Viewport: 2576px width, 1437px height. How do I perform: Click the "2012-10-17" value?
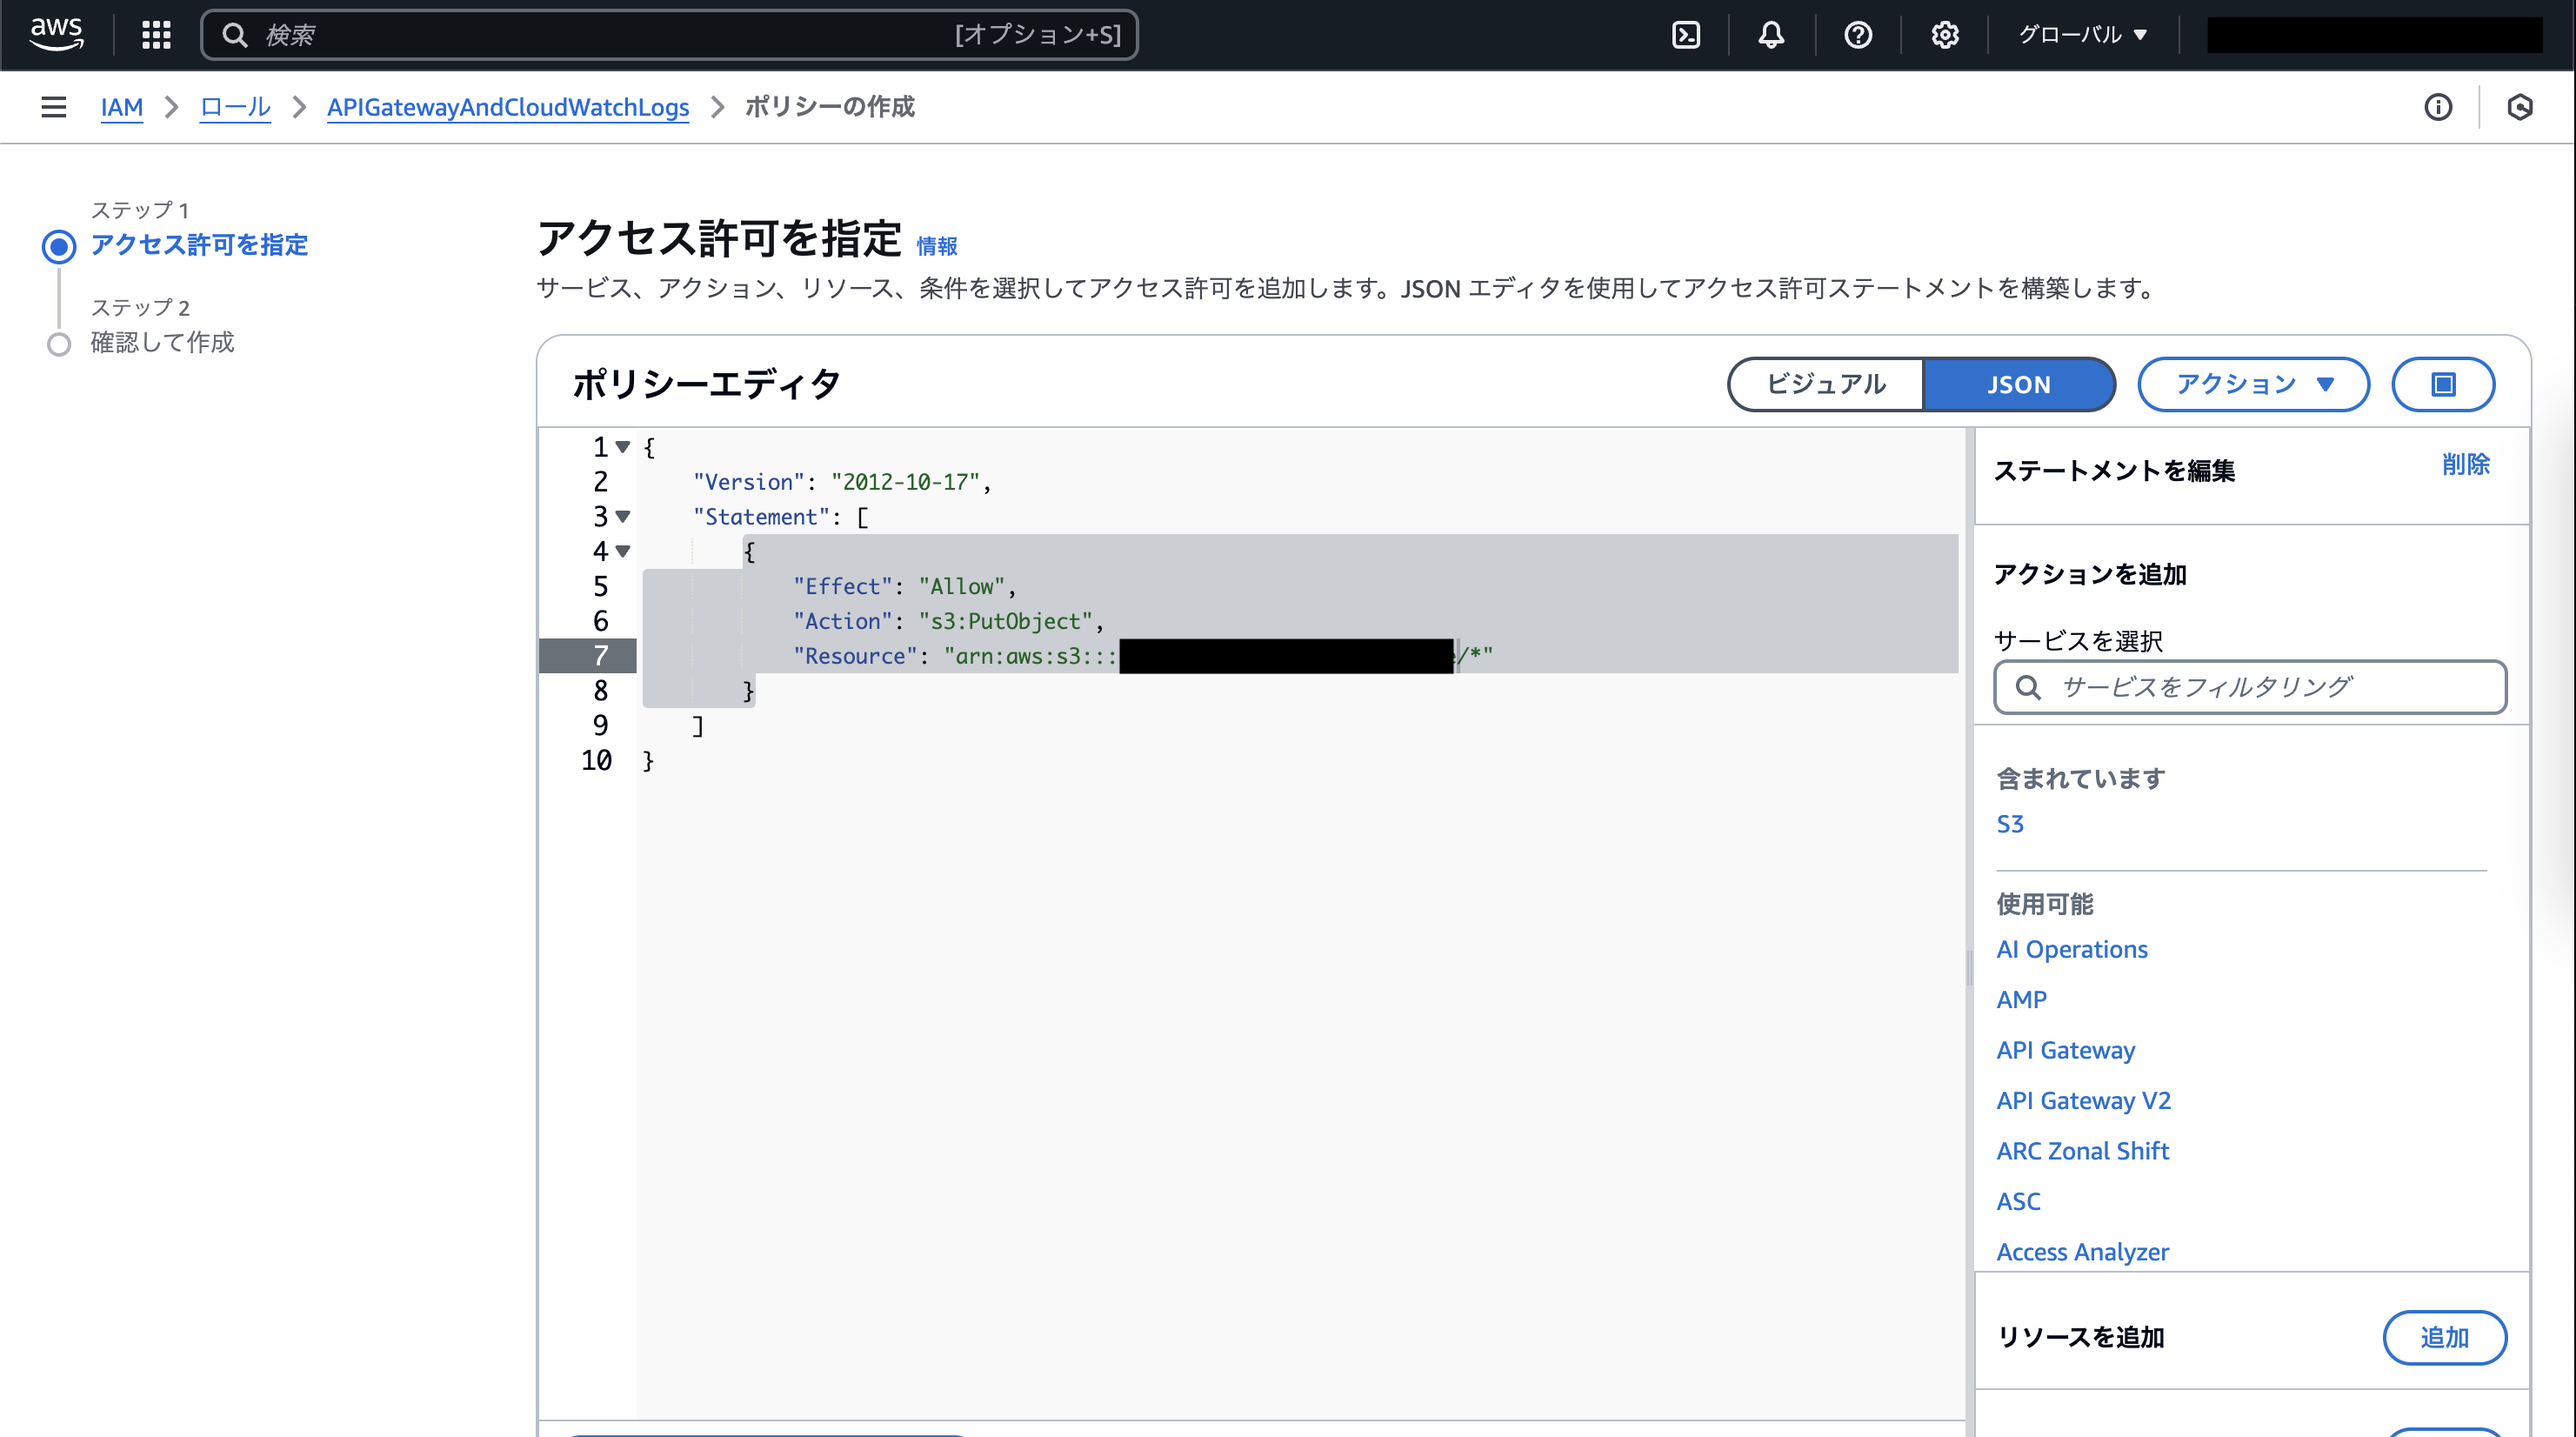905,482
